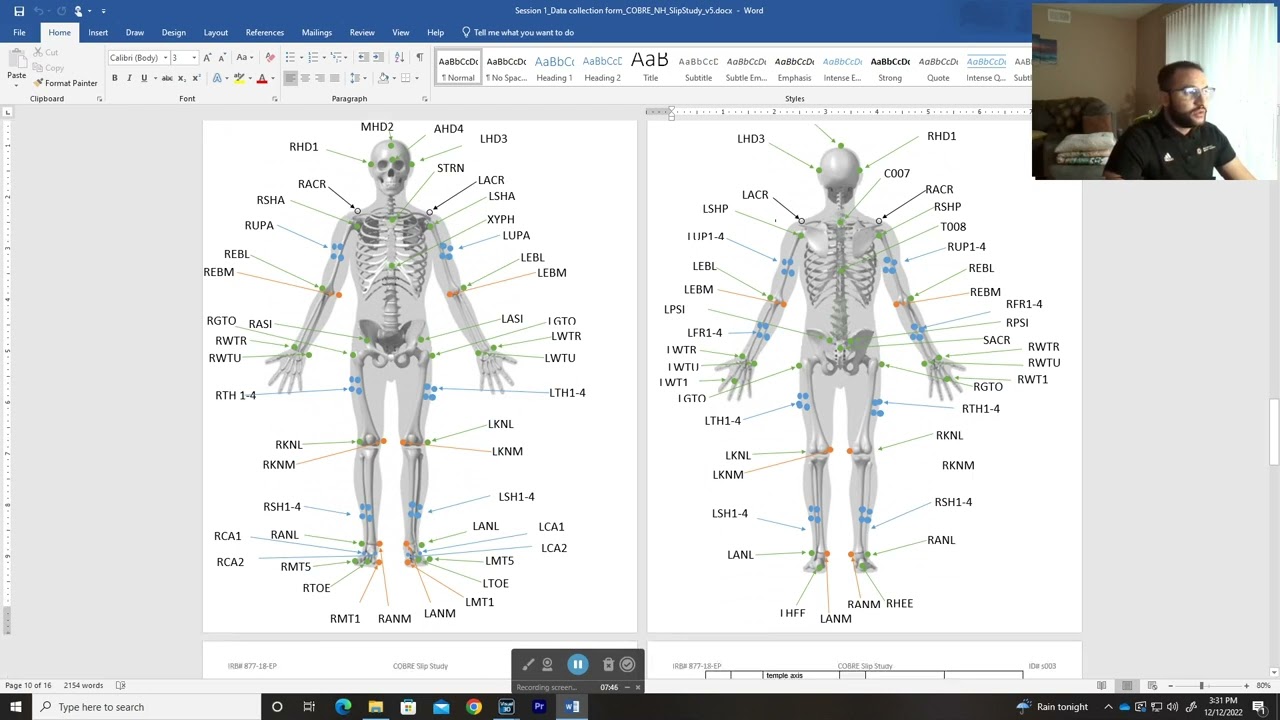1280x720 pixels.
Task: Click the recorder webcam icon
Action: click(547, 665)
